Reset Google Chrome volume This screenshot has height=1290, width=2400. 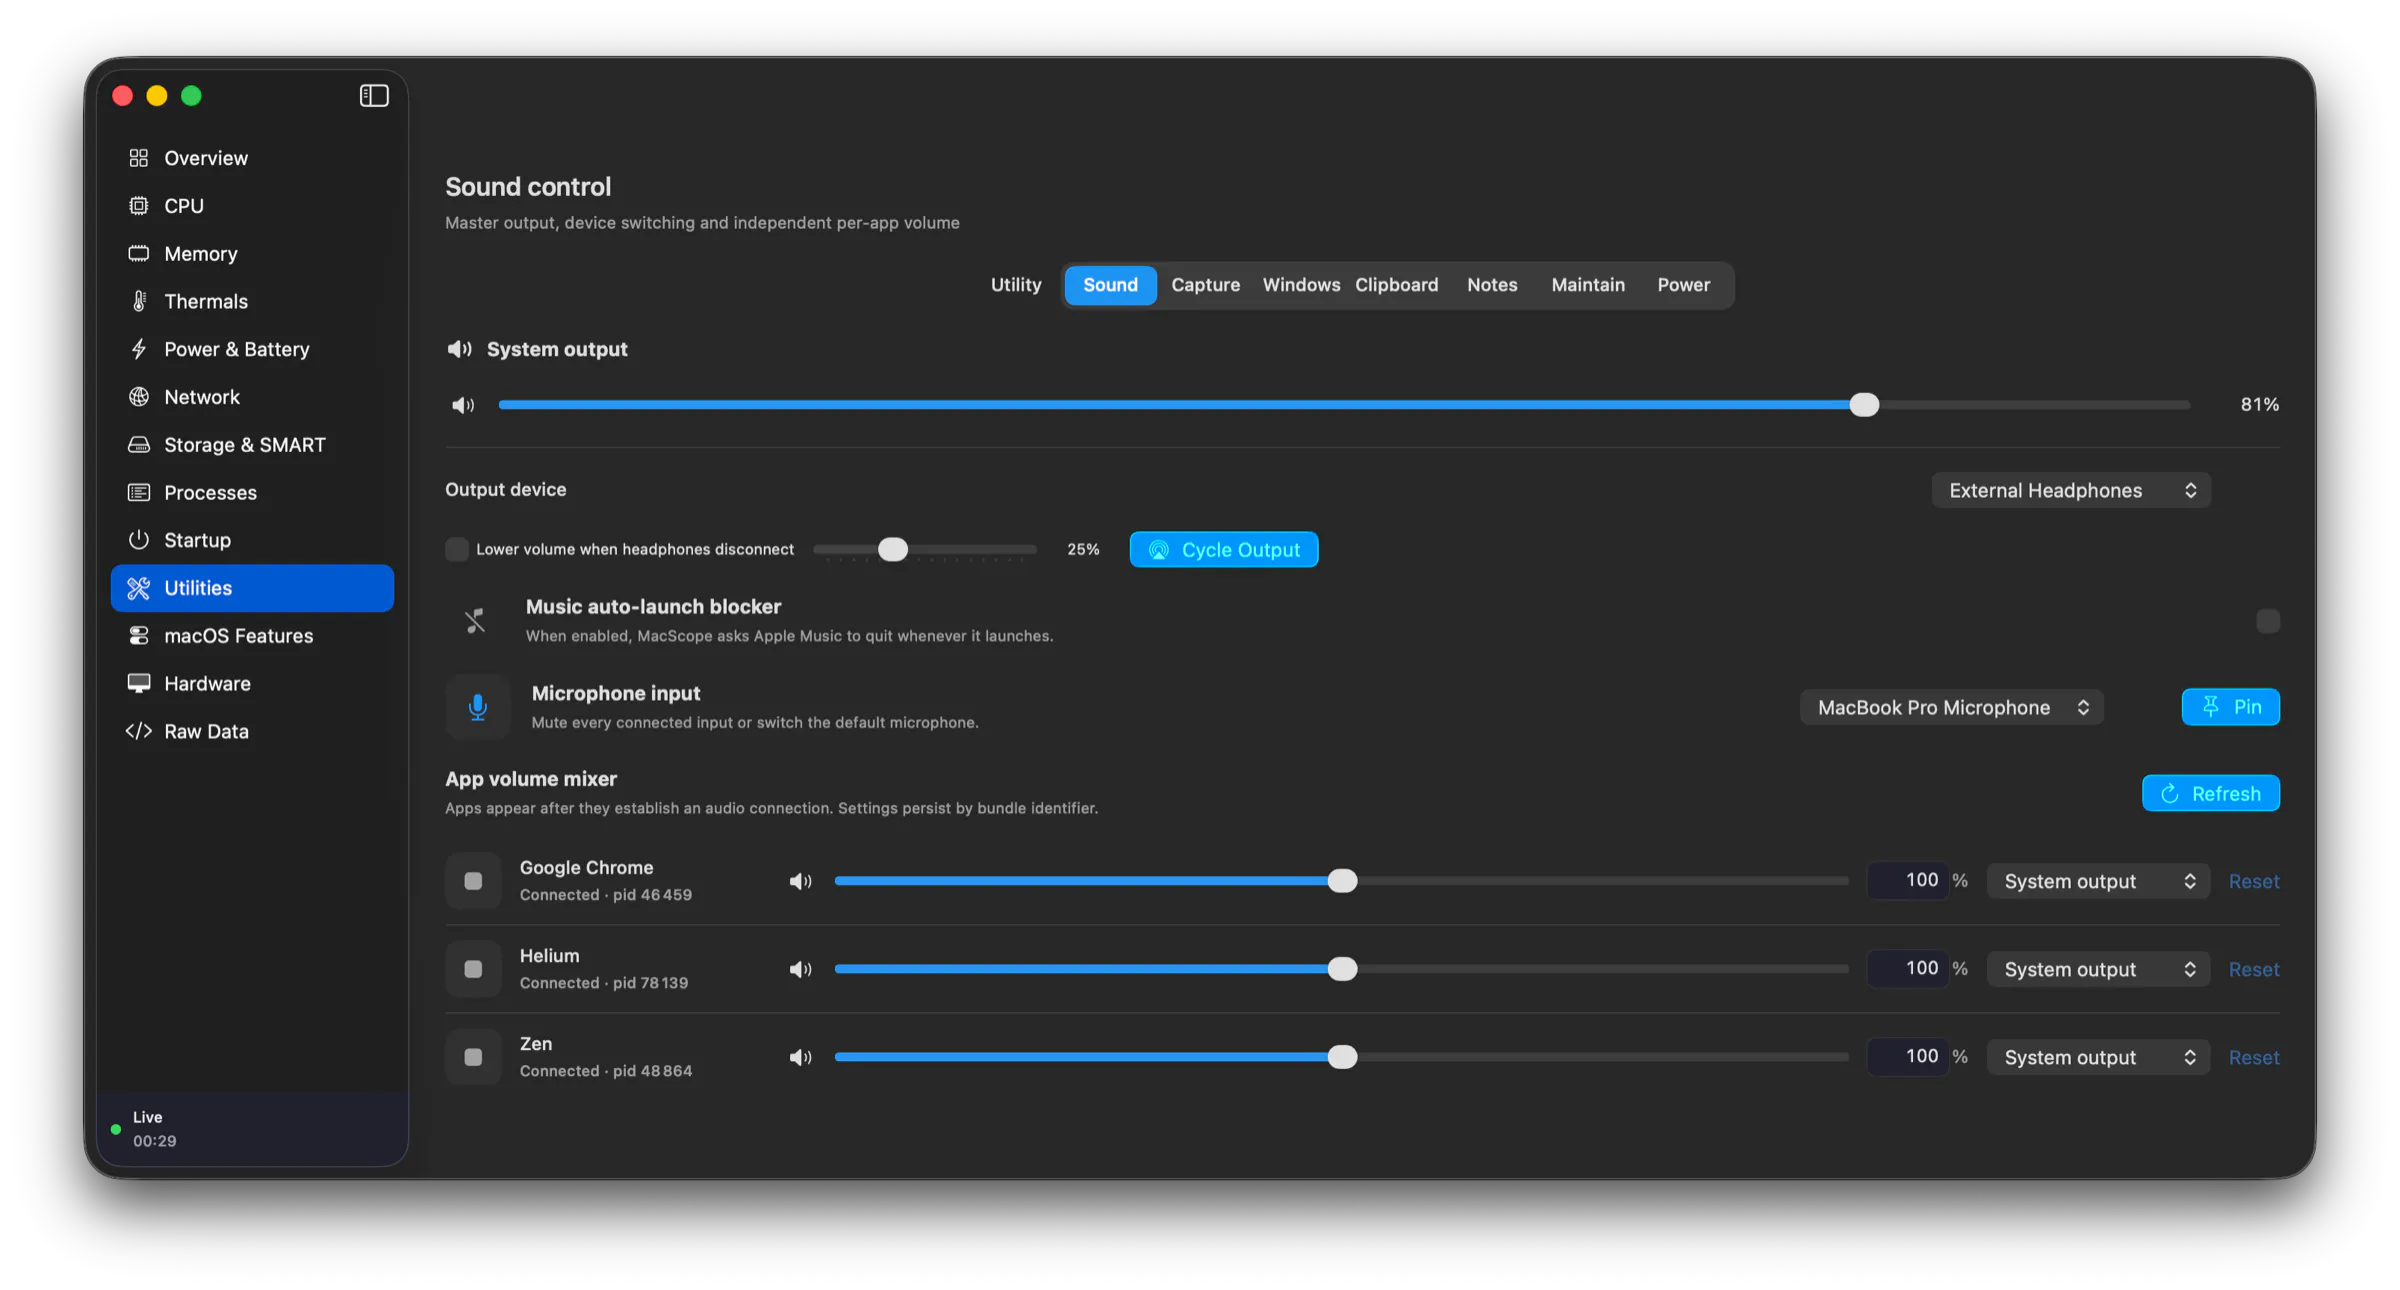[2254, 881]
